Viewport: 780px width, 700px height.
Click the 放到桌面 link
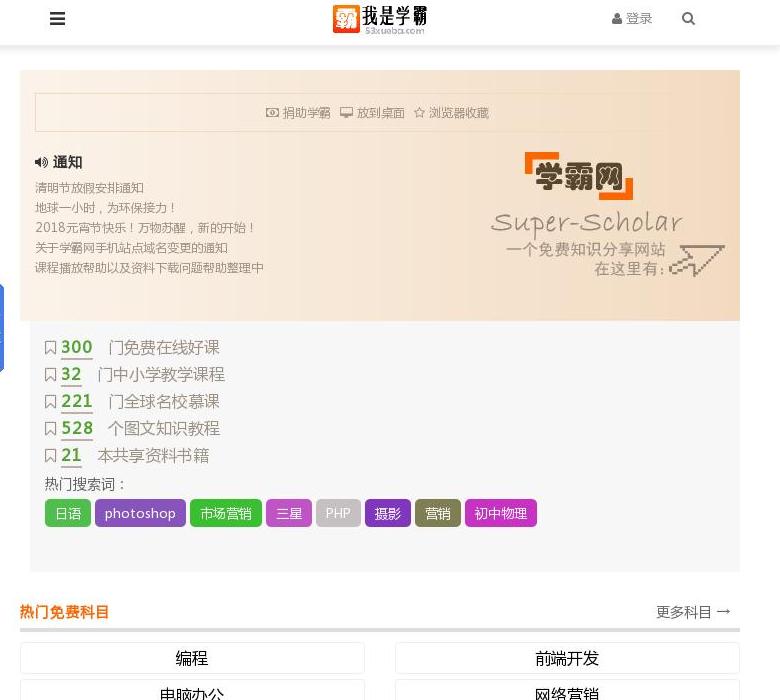click(x=372, y=113)
